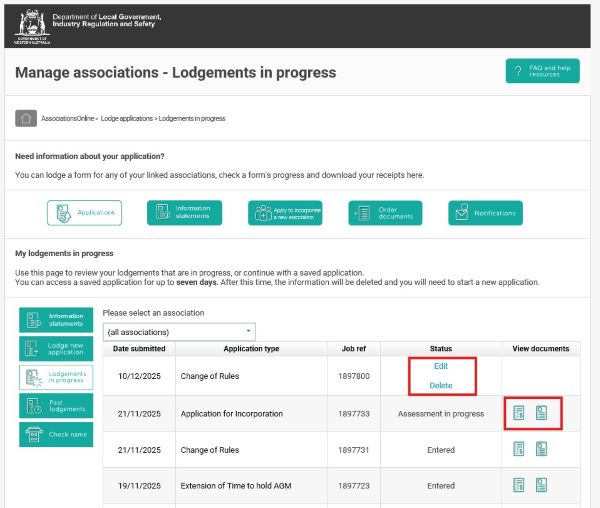Click the Order documents list icon
The image size is (600, 508).
click(362, 213)
